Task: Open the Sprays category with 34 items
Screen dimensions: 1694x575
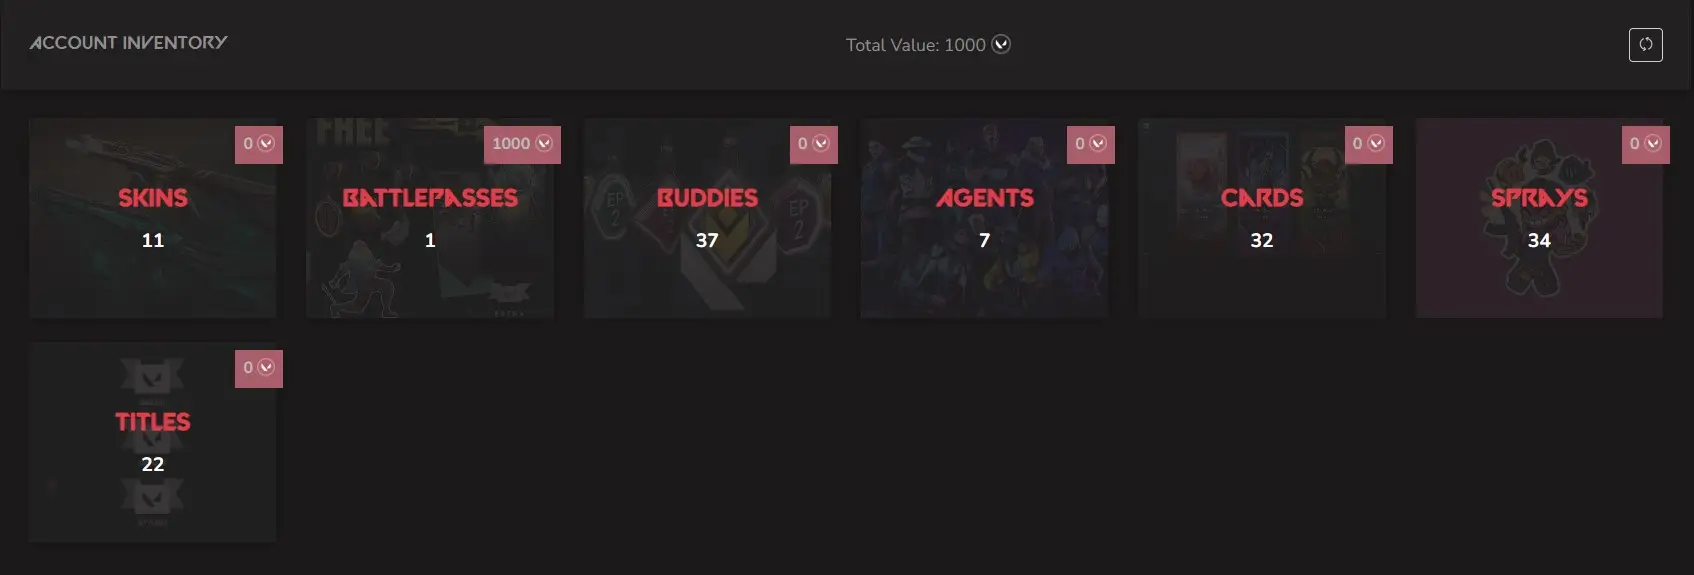Action: [1540, 218]
